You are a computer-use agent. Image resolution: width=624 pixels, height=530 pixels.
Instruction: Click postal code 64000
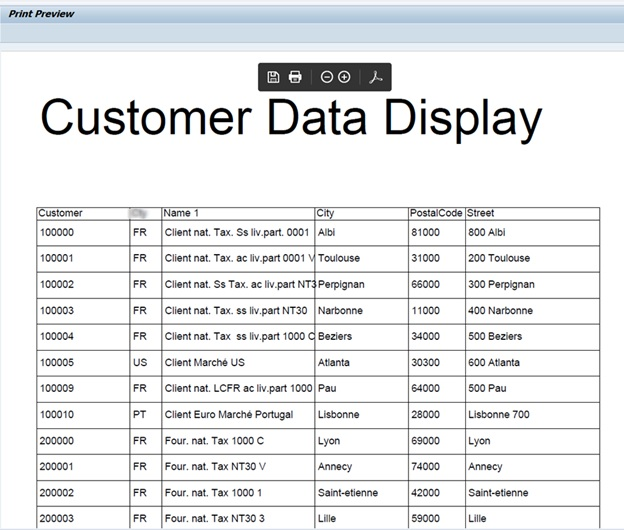point(425,388)
